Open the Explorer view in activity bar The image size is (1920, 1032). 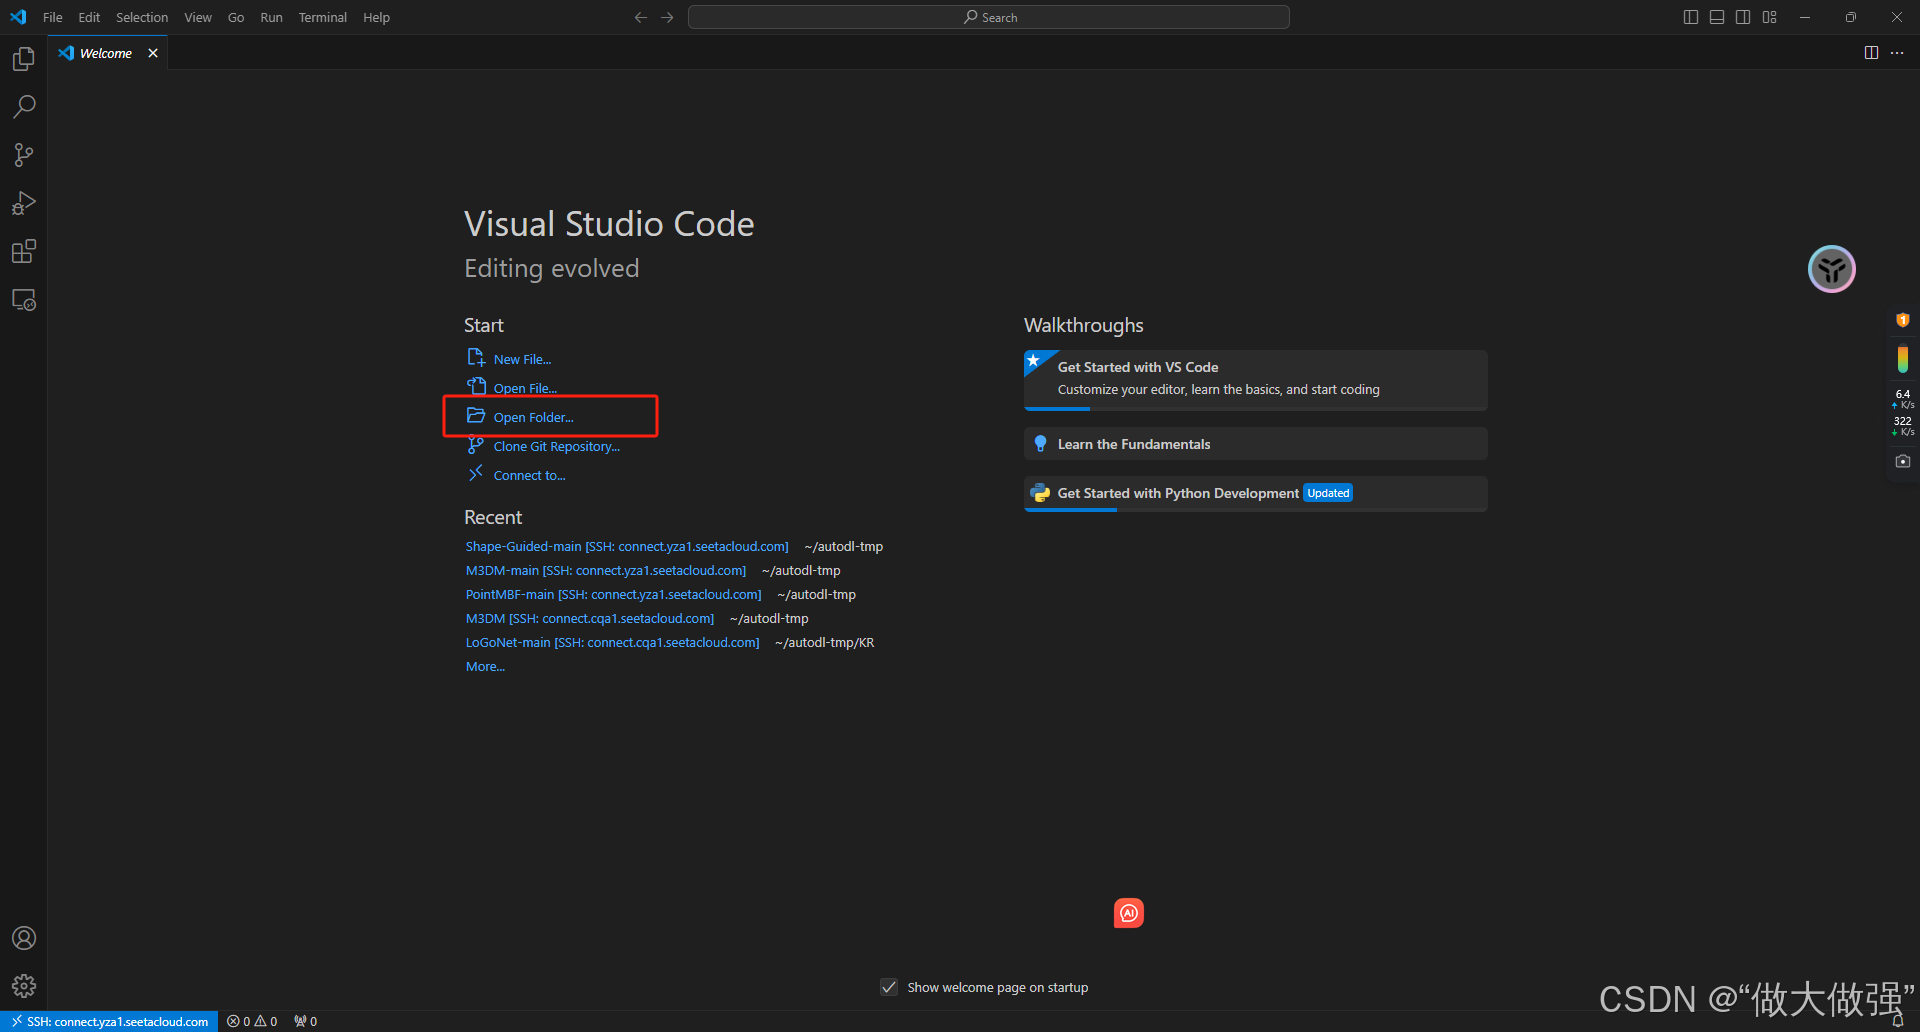(x=24, y=59)
